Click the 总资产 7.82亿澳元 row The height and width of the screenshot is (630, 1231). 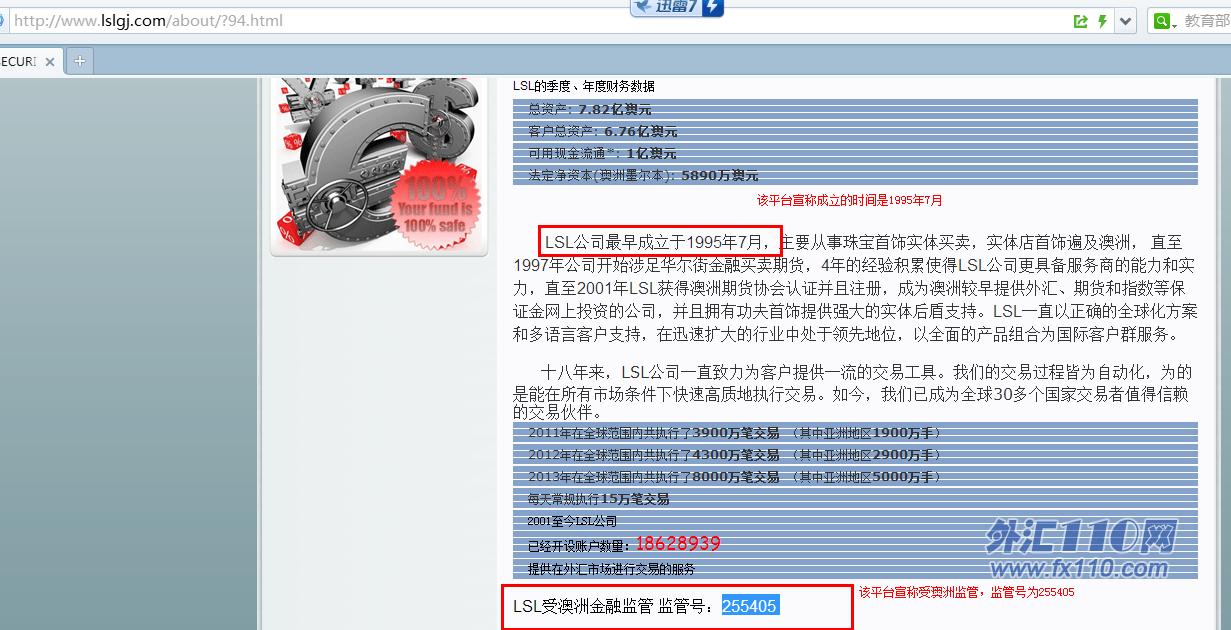click(590, 110)
